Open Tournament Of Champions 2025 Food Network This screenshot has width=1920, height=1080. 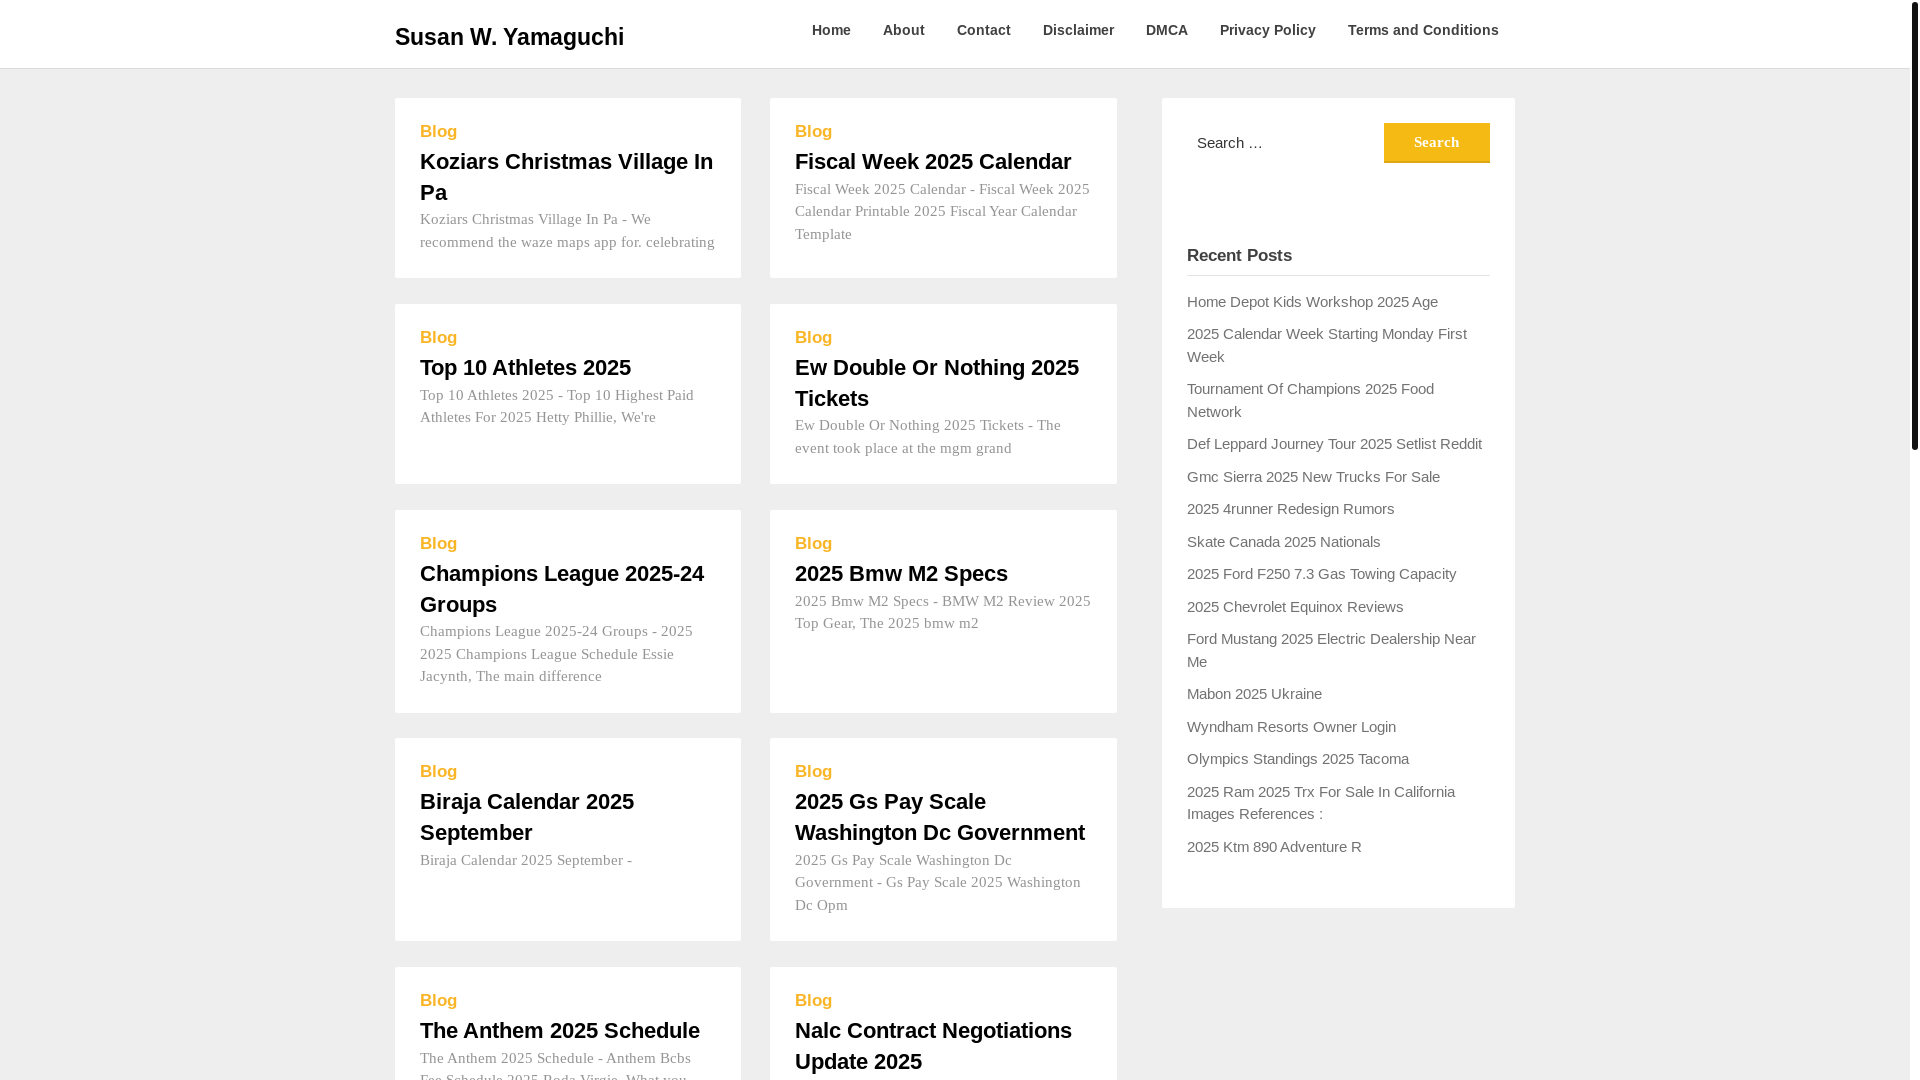pos(1310,400)
